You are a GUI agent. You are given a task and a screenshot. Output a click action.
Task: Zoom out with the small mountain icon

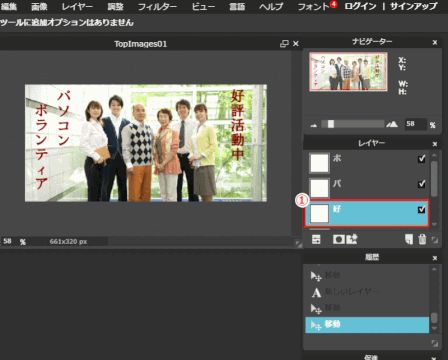pyautogui.click(x=314, y=125)
